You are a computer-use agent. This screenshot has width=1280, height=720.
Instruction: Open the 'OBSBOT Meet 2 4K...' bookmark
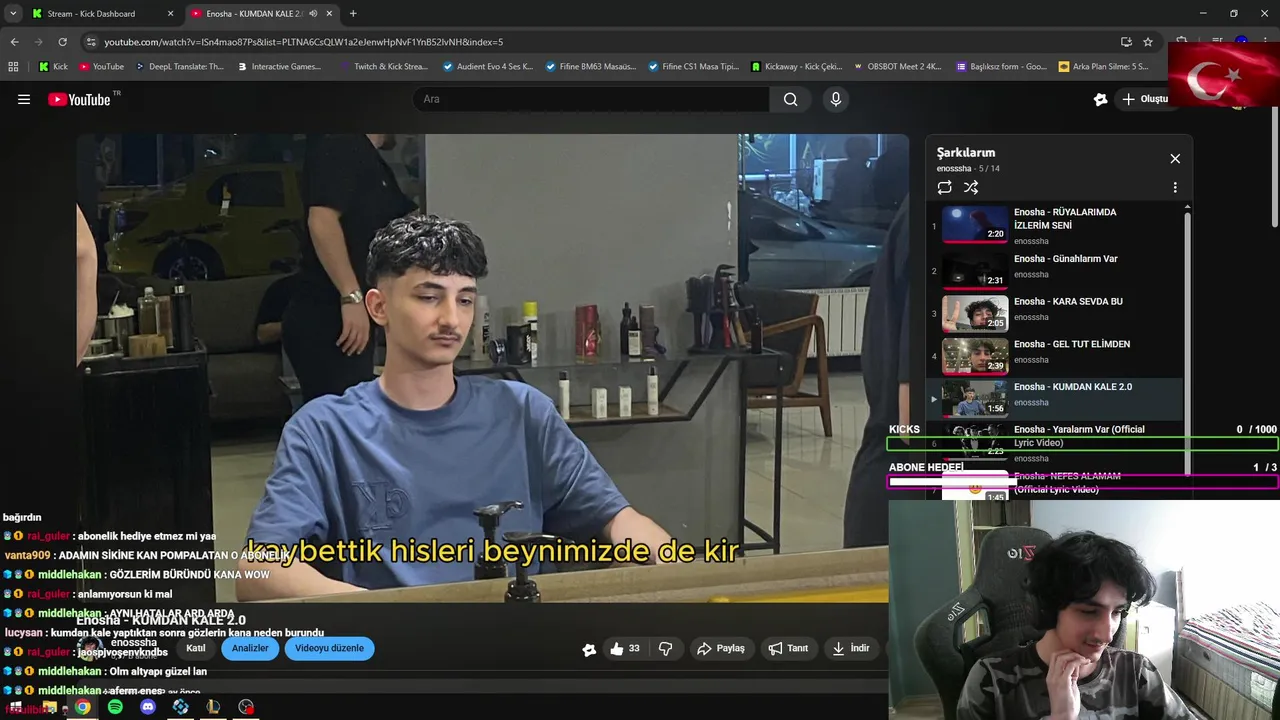[897, 67]
